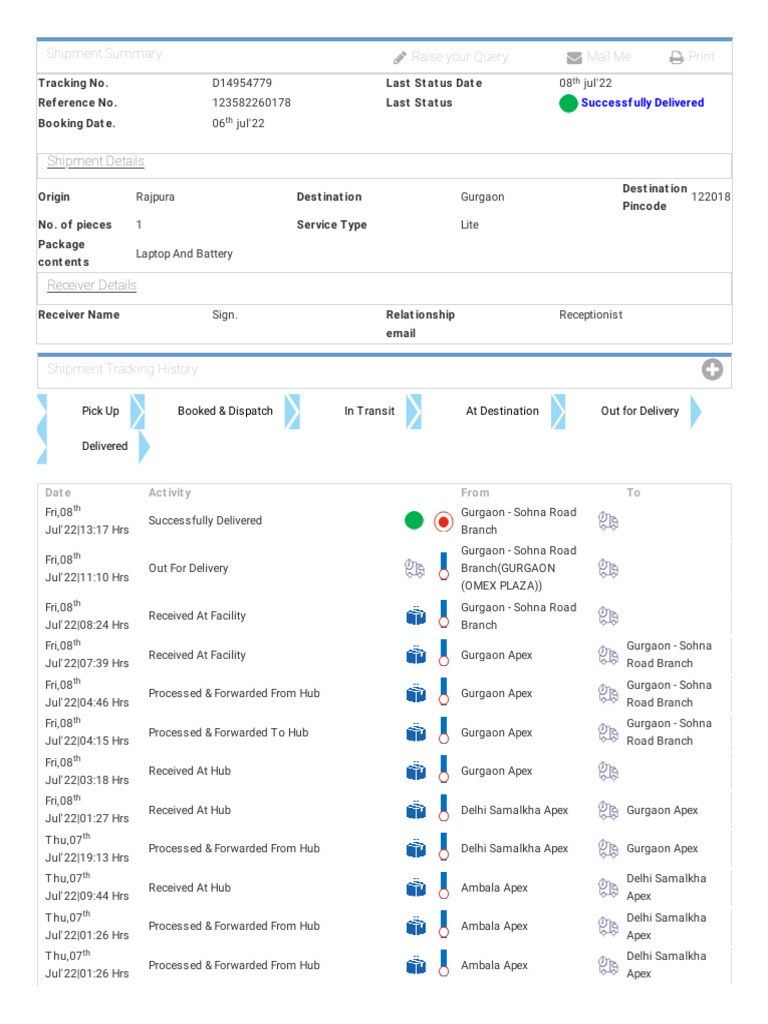This screenshot has width=768, height=1024.
Task: Click green status indicator beside Last Status
Action: pyautogui.click(x=568, y=103)
